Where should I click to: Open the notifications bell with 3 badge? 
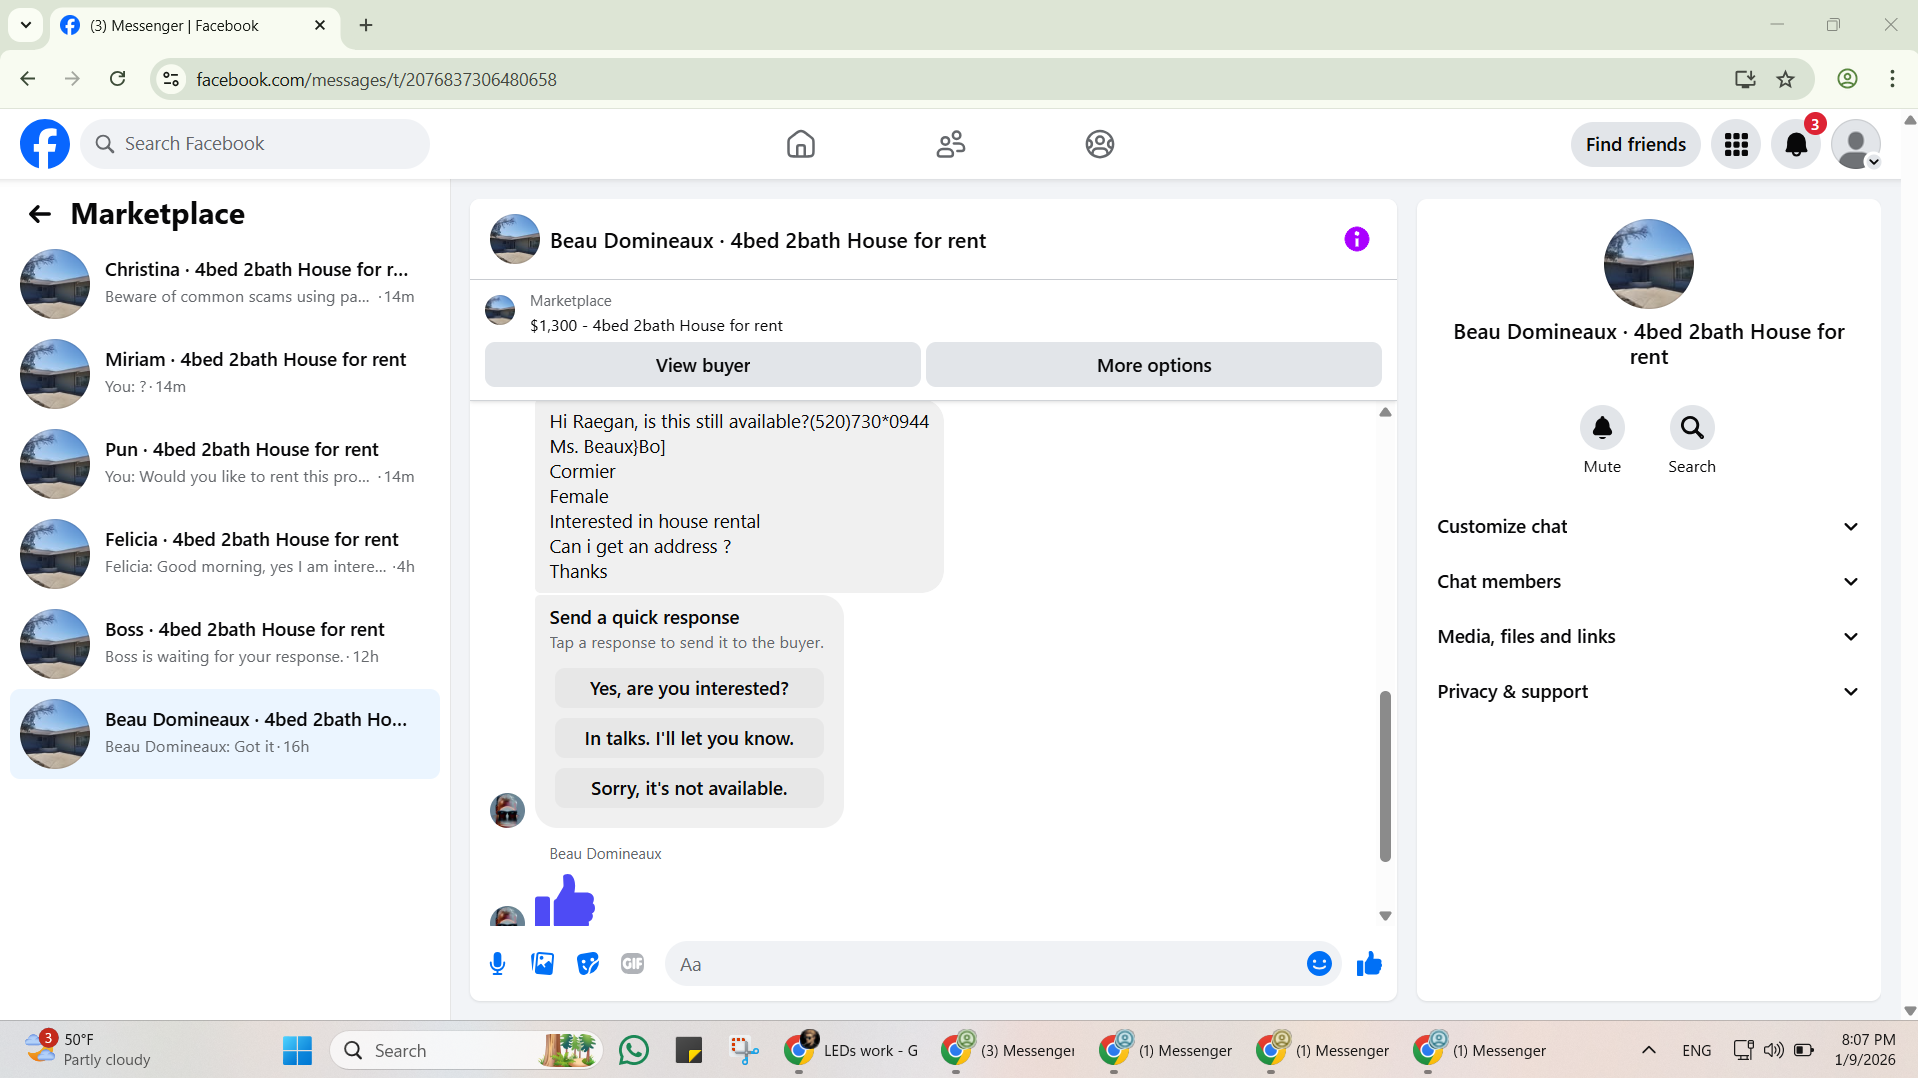click(1796, 145)
